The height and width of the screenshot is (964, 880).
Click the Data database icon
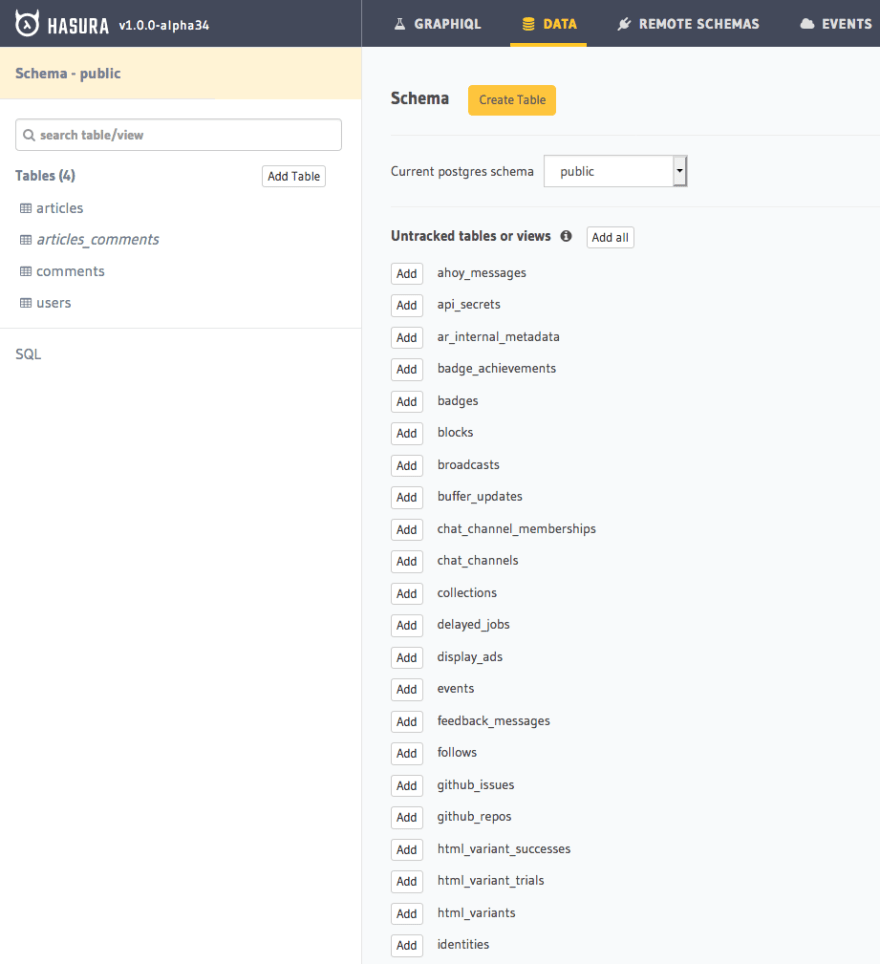528,24
